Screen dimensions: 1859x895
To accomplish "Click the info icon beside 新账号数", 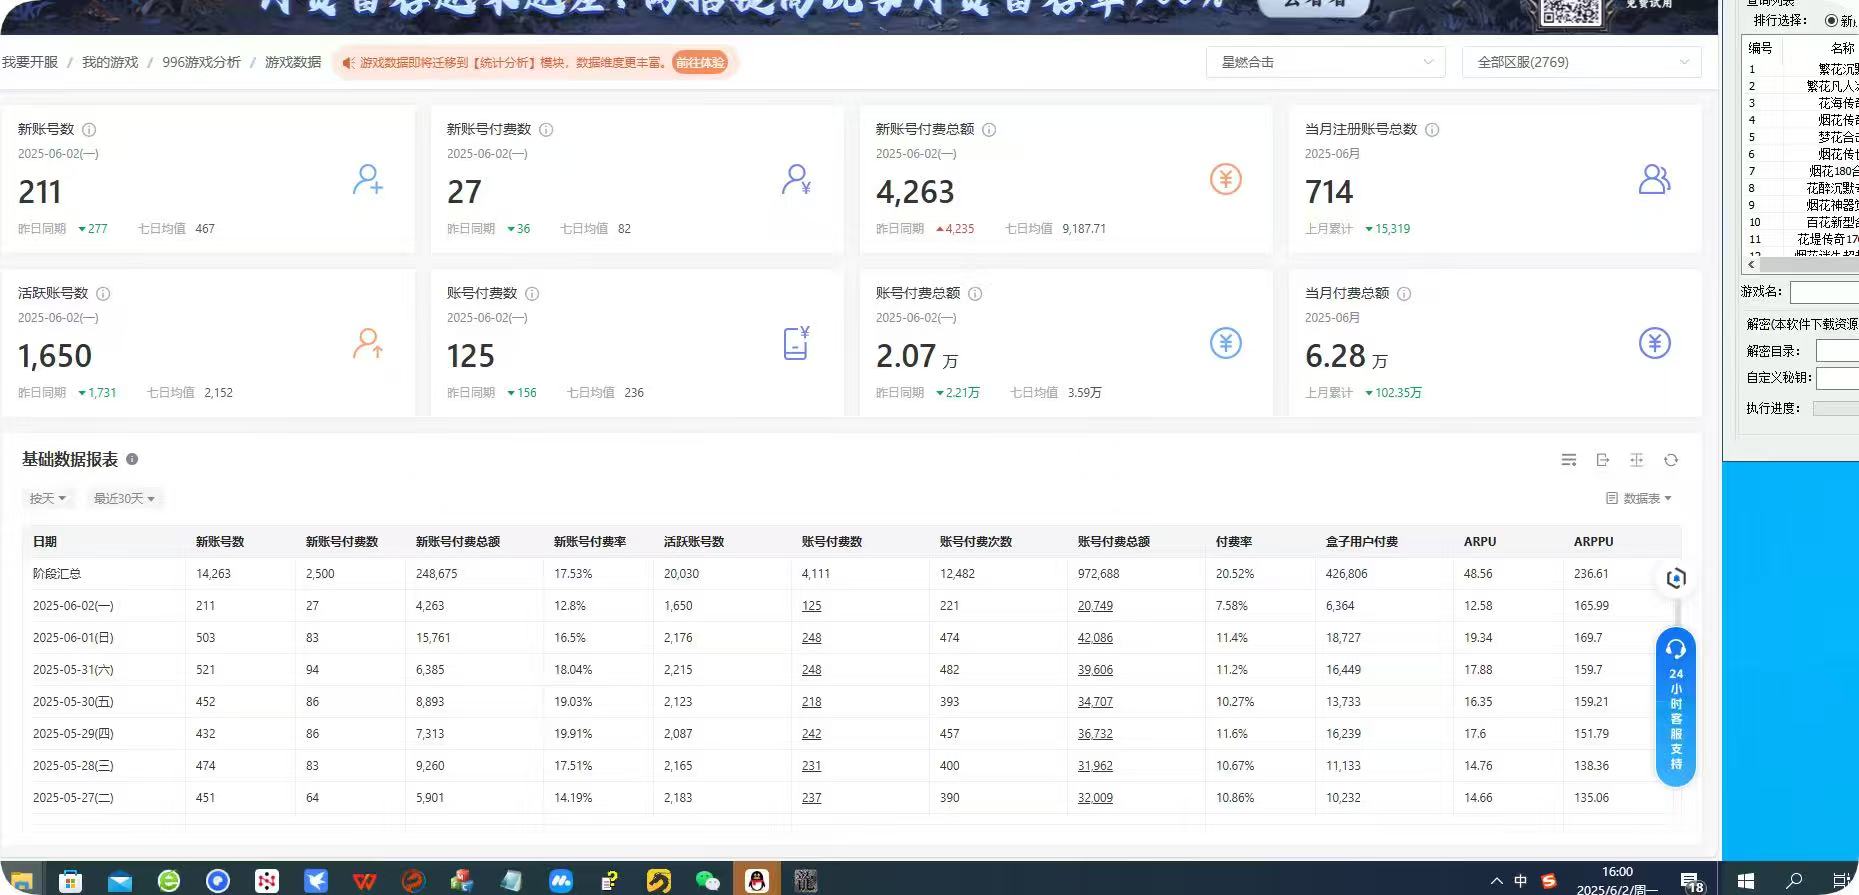I will pyautogui.click(x=89, y=130).
